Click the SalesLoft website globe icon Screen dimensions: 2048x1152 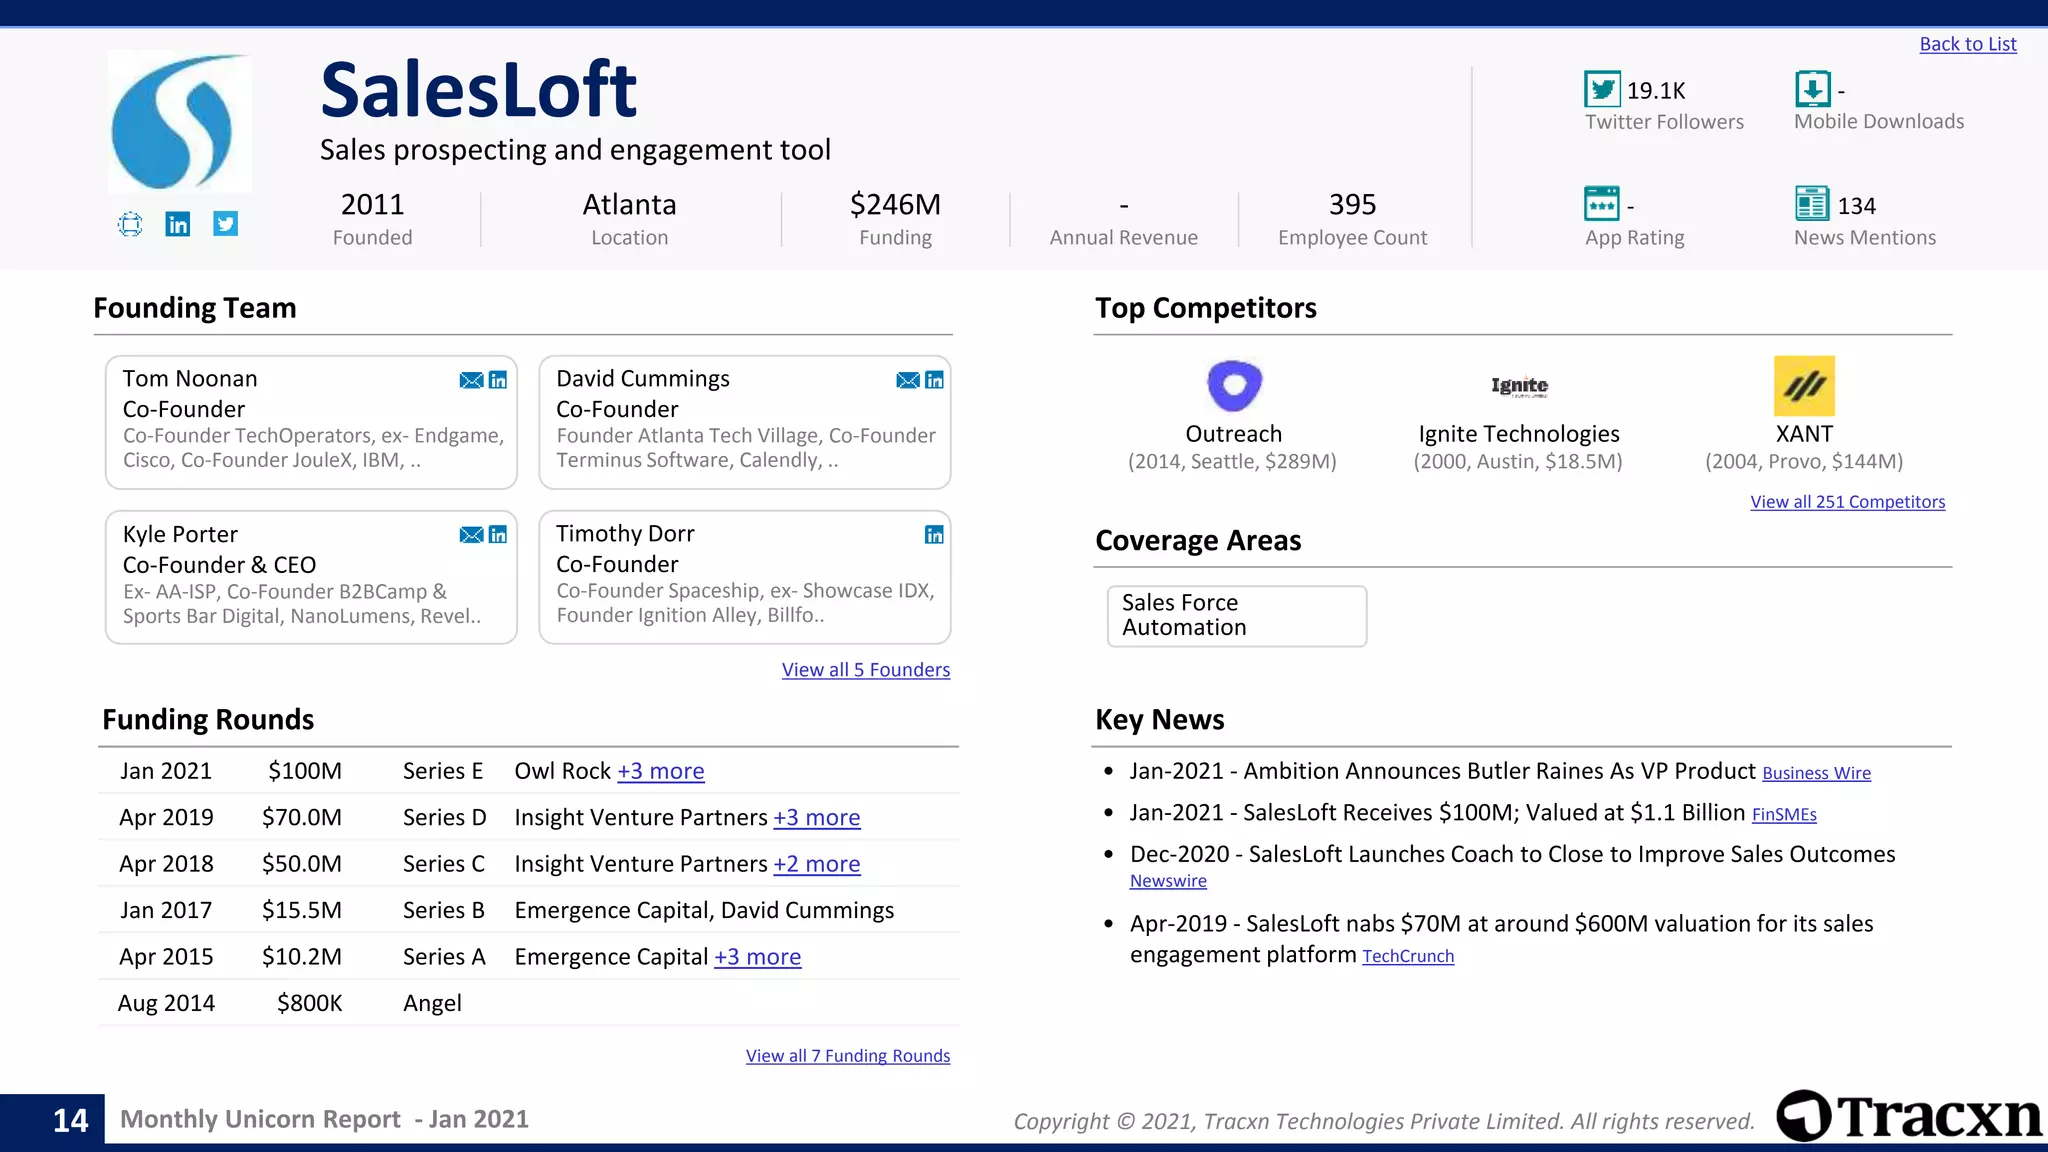[x=130, y=224]
